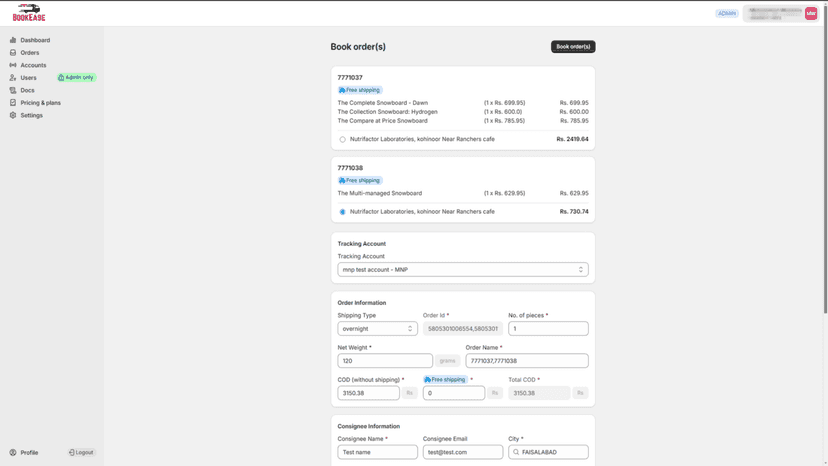Click the truck icon on order 7771038

click(x=342, y=181)
